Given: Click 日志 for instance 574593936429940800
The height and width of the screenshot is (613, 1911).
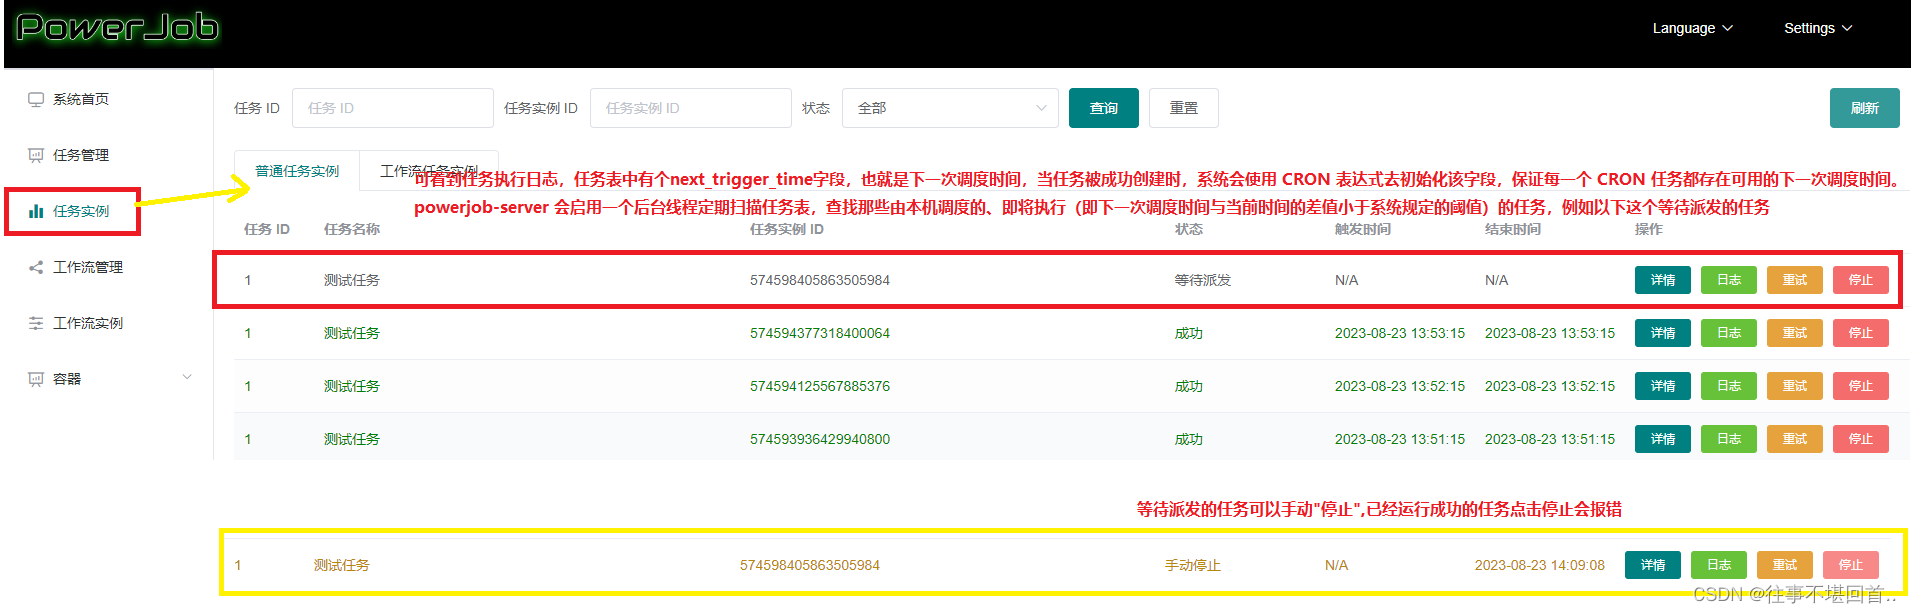Looking at the screenshot, I should pyautogui.click(x=1729, y=439).
